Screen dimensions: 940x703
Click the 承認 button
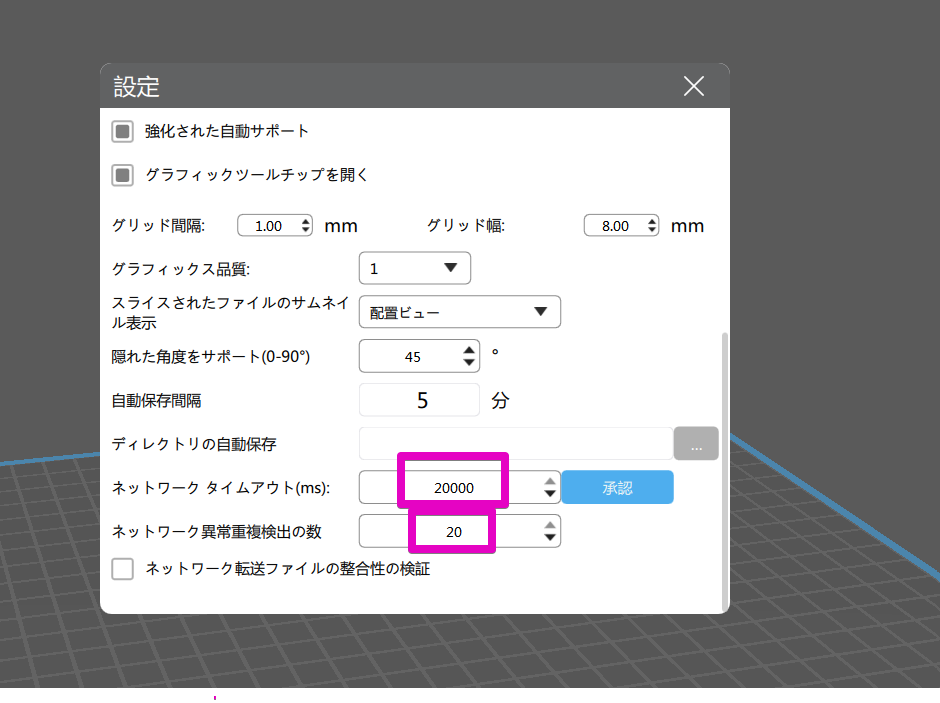[x=617, y=487]
